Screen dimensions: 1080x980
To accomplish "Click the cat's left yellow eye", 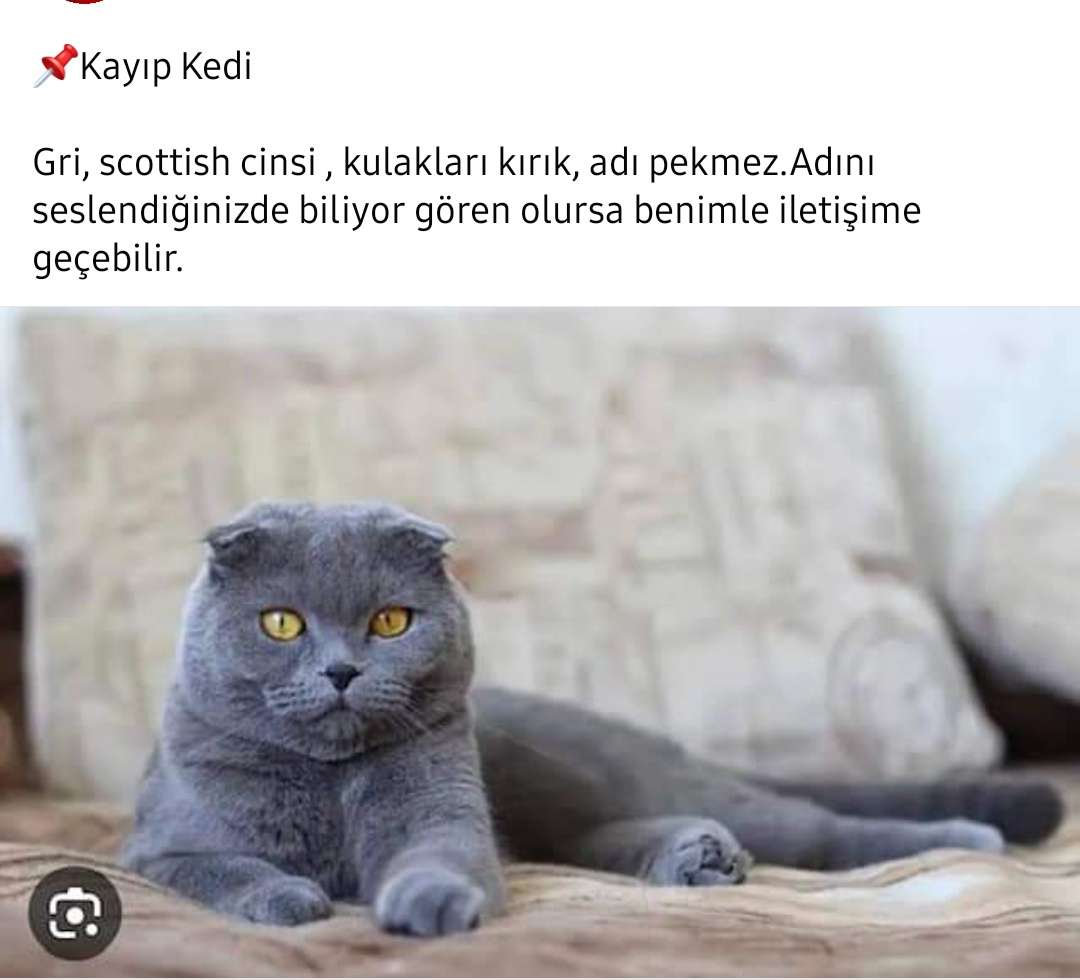I will 282,624.
